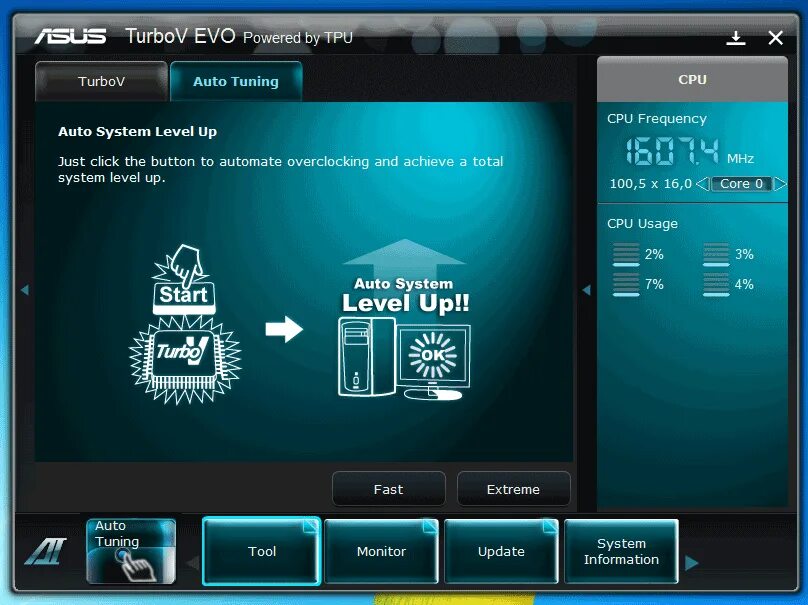Click the white right arrow graphic
The width and height of the screenshot is (808, 605).
(284, 329)
